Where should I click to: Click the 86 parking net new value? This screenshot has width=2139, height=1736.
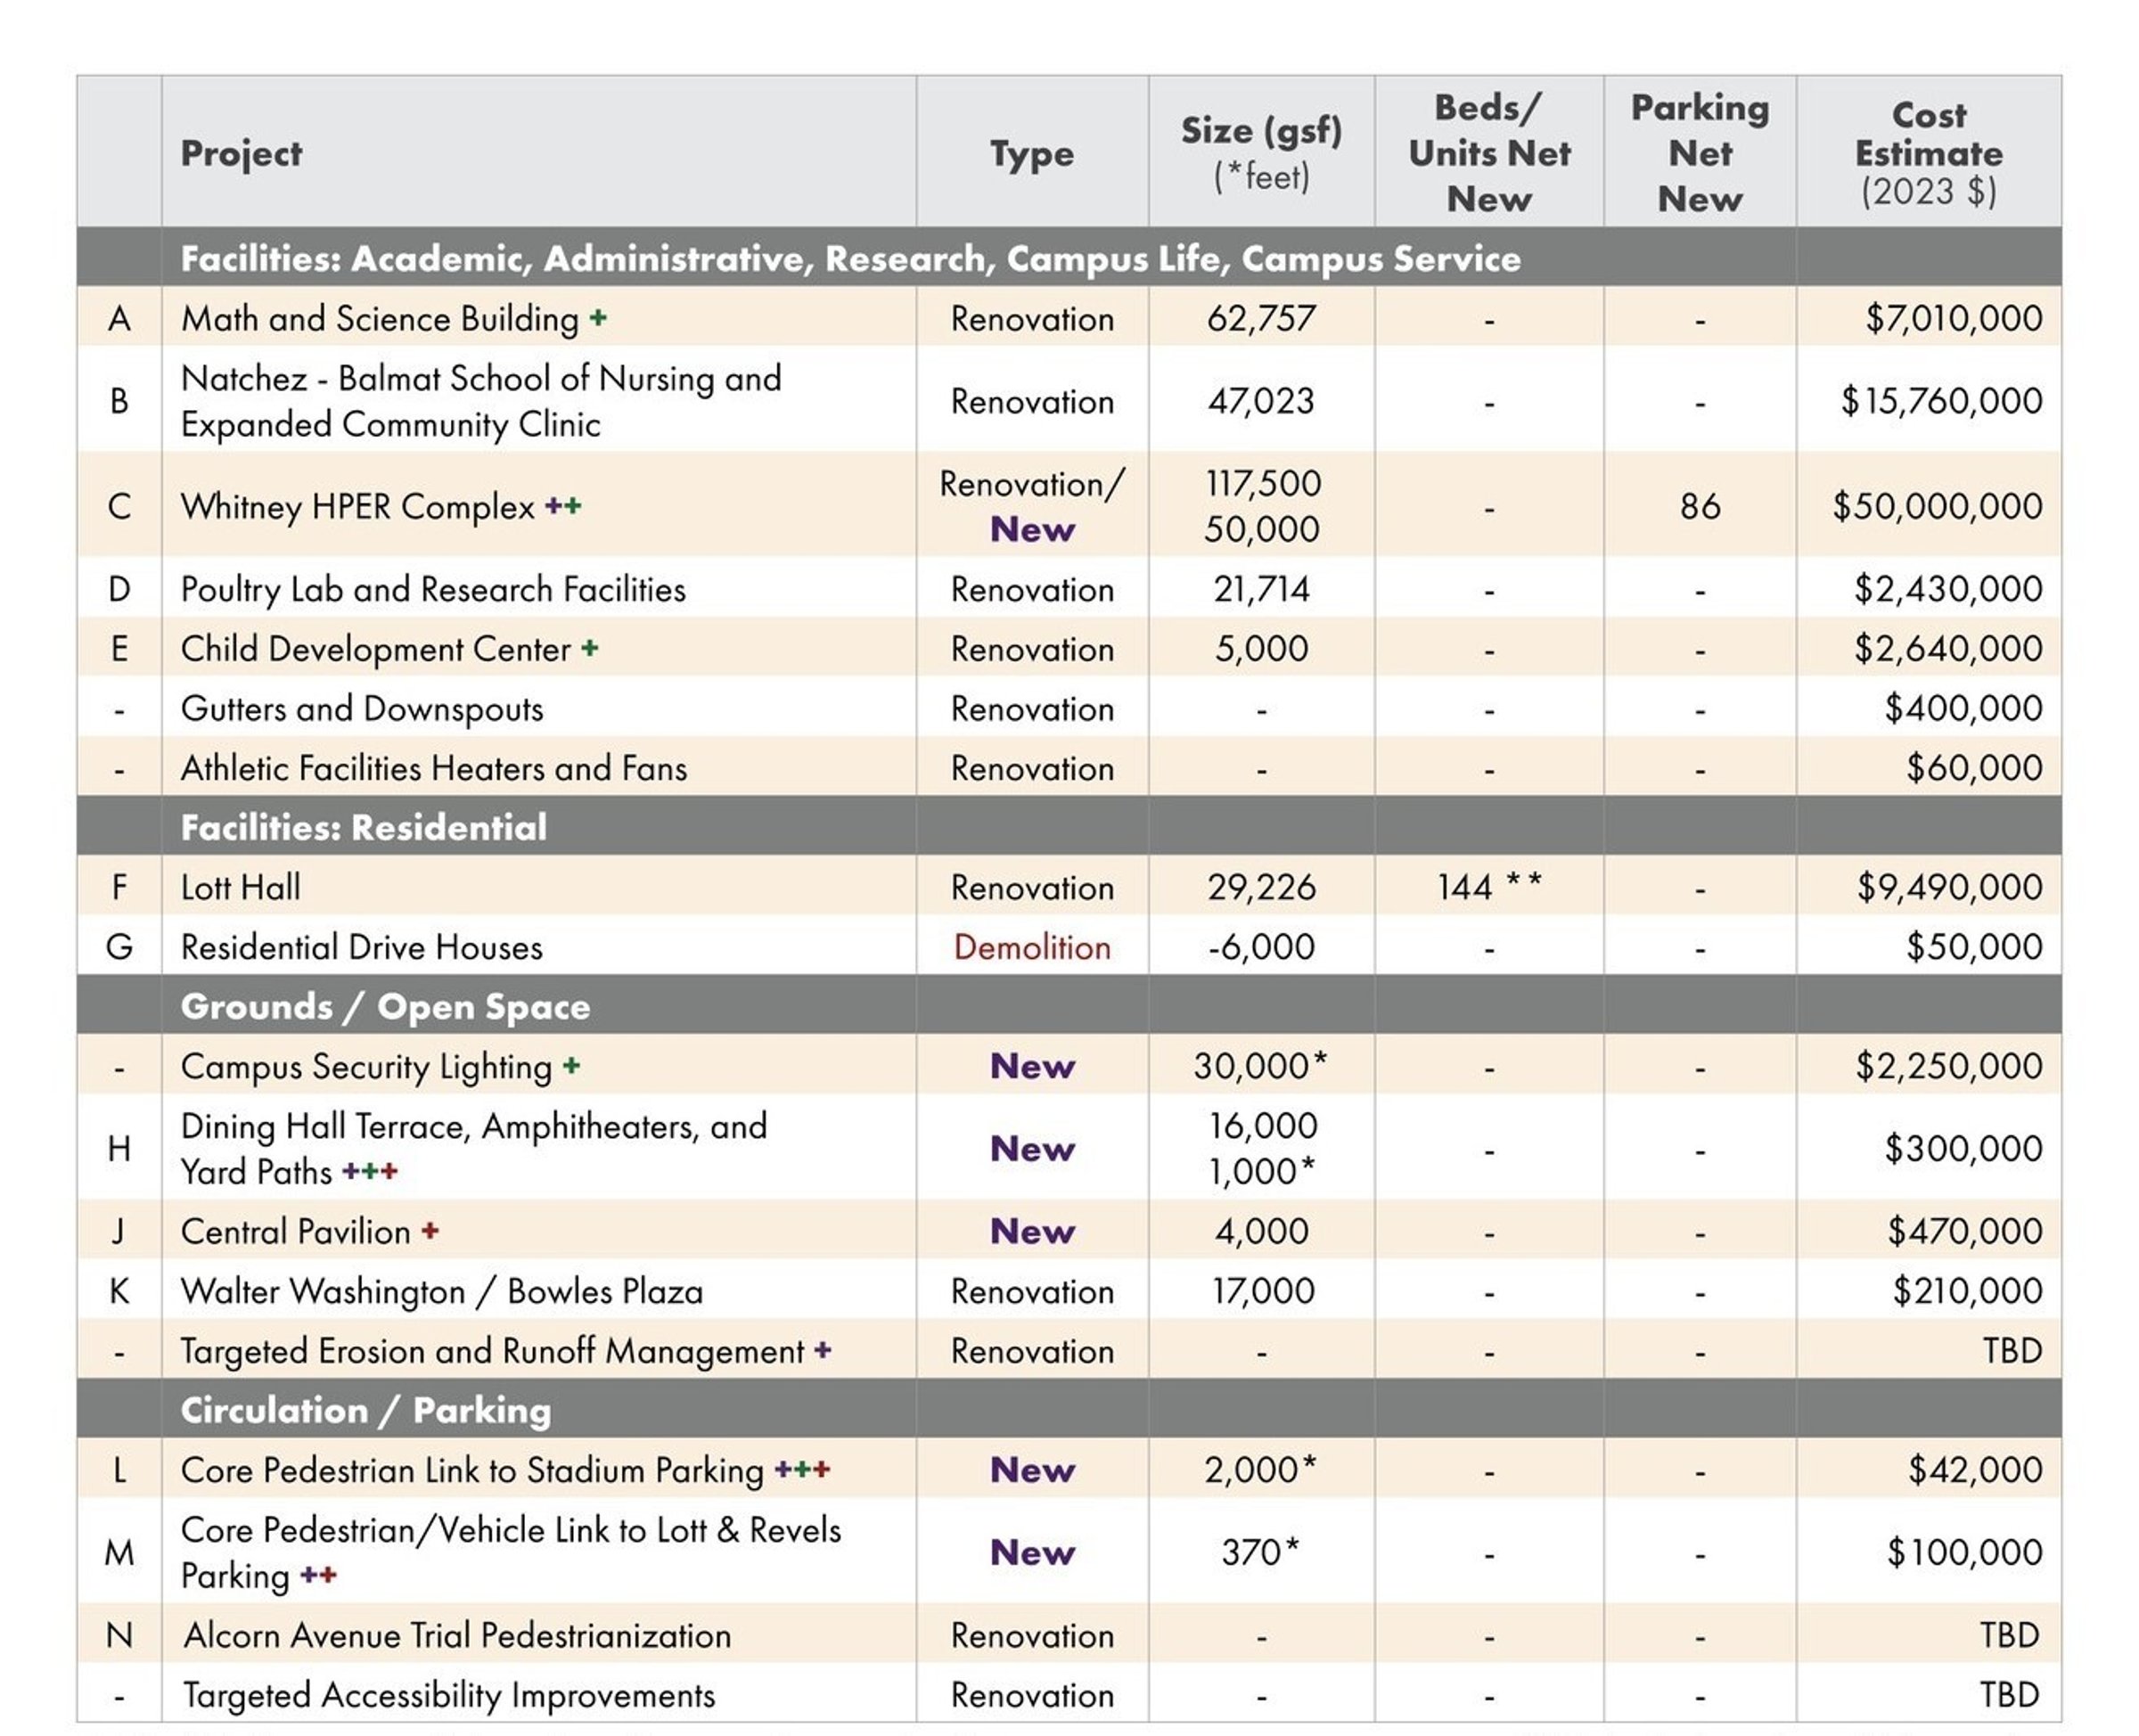pyautogui.click(x=1700, y=506)
